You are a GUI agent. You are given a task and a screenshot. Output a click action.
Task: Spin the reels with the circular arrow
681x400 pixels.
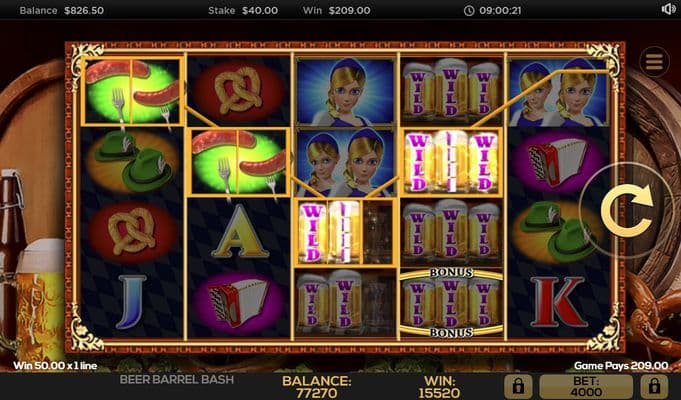pyautogui.click(x=626, y=210)
